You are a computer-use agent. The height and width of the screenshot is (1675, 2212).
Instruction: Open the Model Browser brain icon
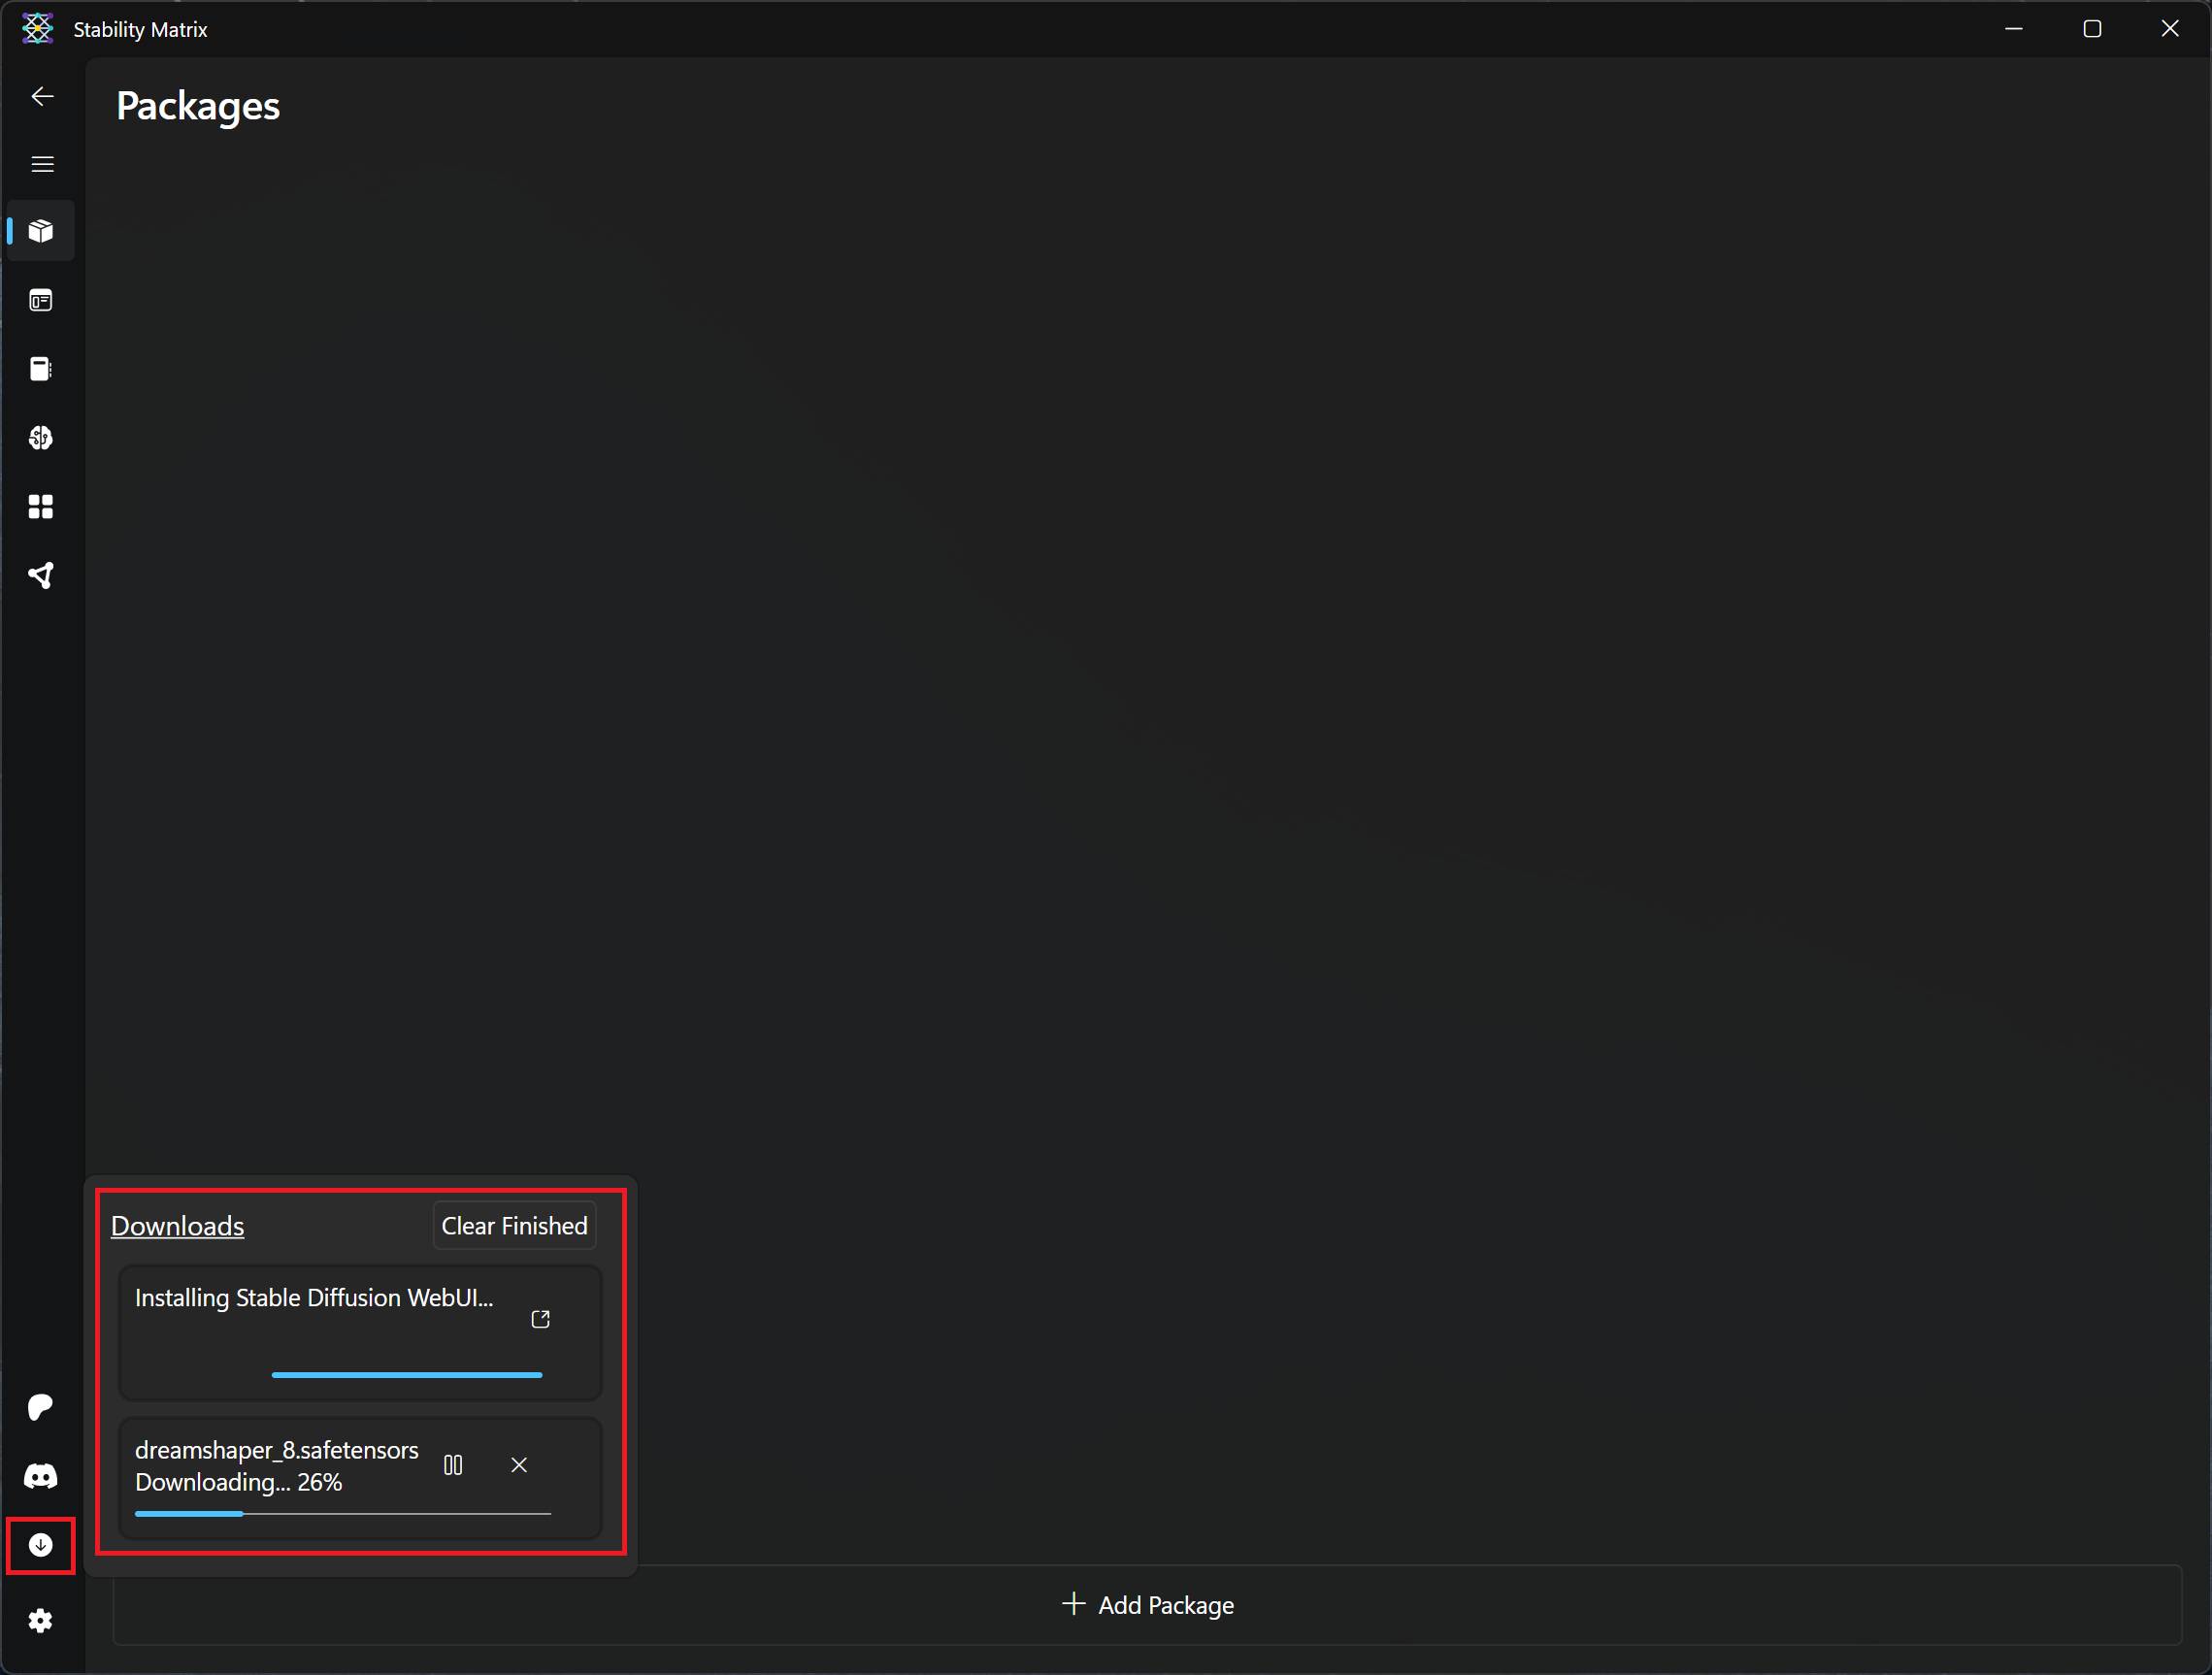[x=41, y=438]
